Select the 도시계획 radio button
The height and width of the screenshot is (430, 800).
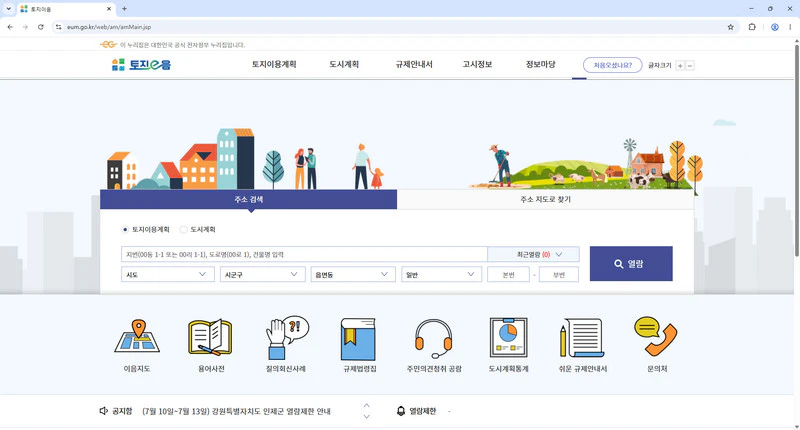click(183, 230)
